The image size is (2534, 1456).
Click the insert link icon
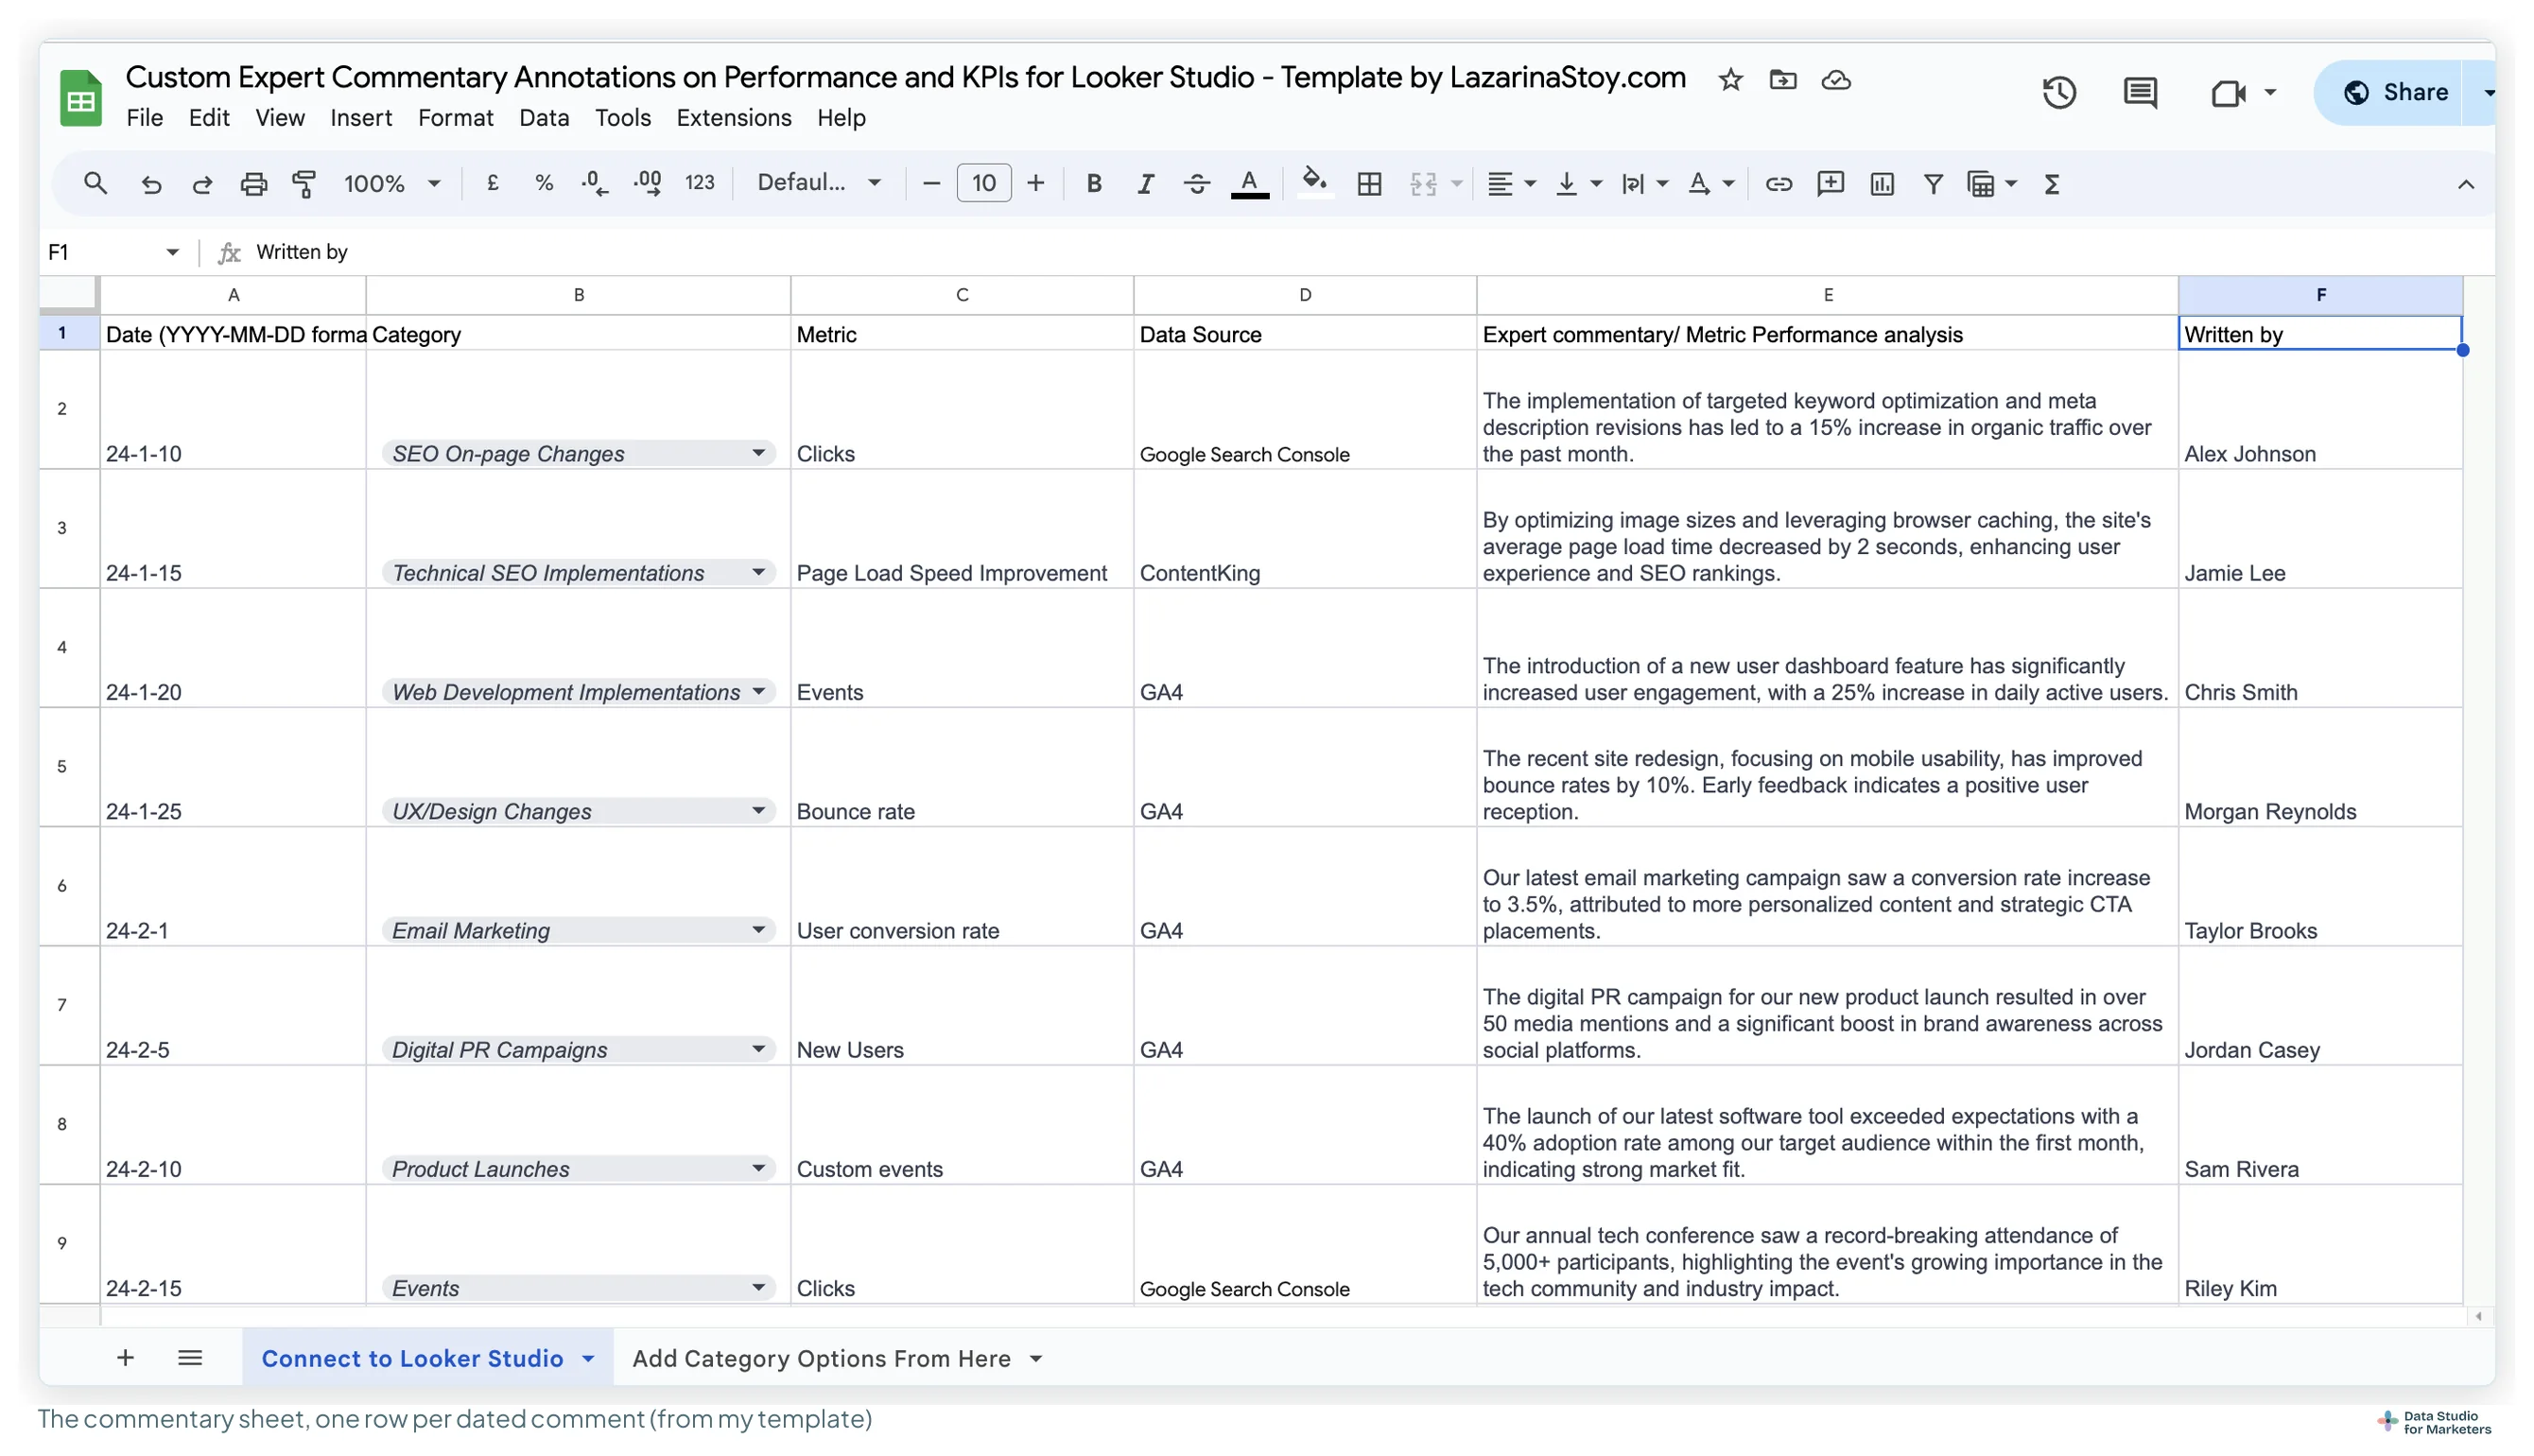coord(1778,184)
